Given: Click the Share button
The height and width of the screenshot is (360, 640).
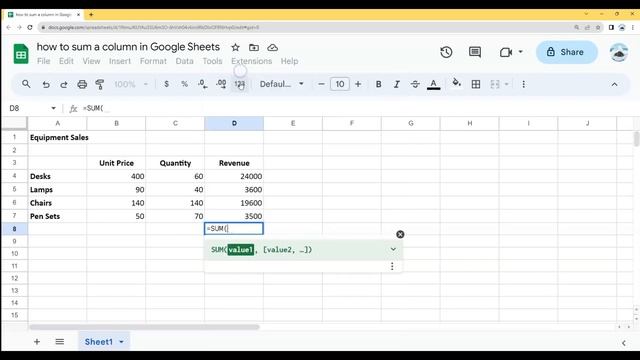Looking at the screenshot, I should (567, 52).
